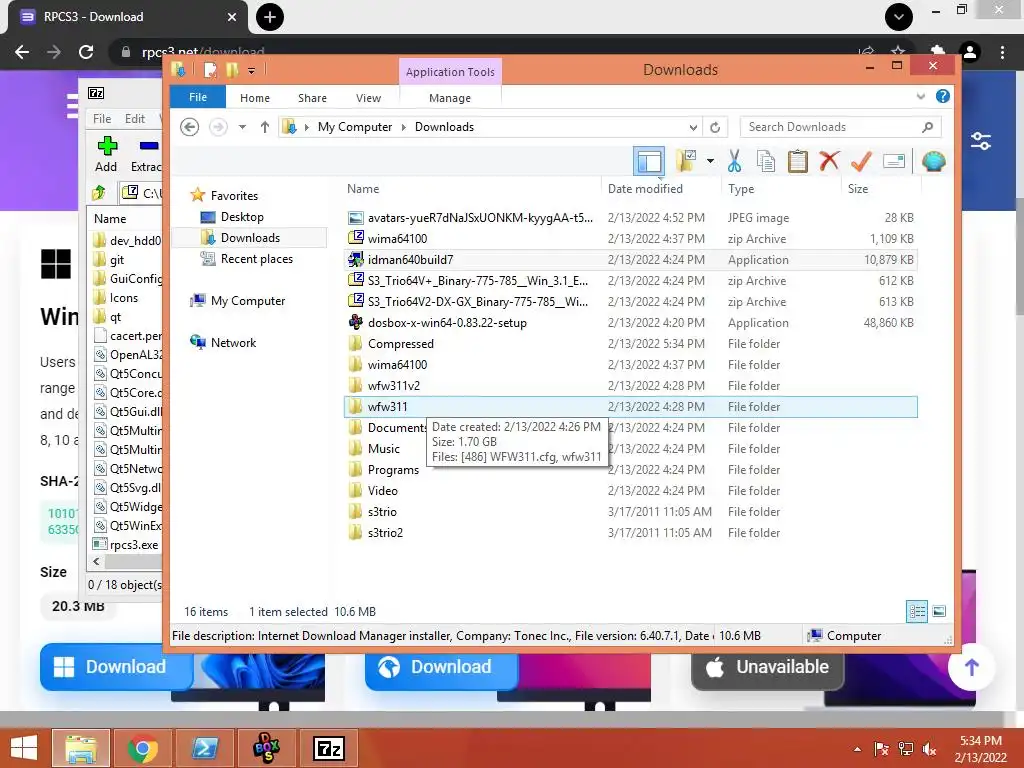1024x768 pixels.
Task: Toggle the preview pane layout icon
Action: click(649, 161)
